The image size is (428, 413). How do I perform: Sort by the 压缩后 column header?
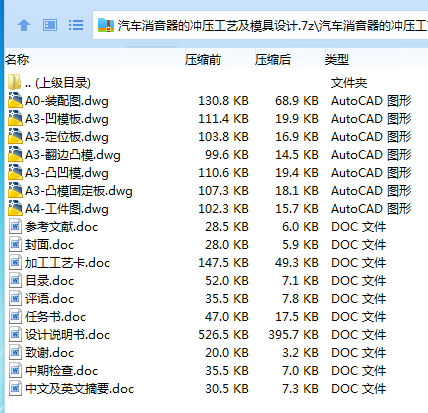pyautogui.click(x=273, y=60)
